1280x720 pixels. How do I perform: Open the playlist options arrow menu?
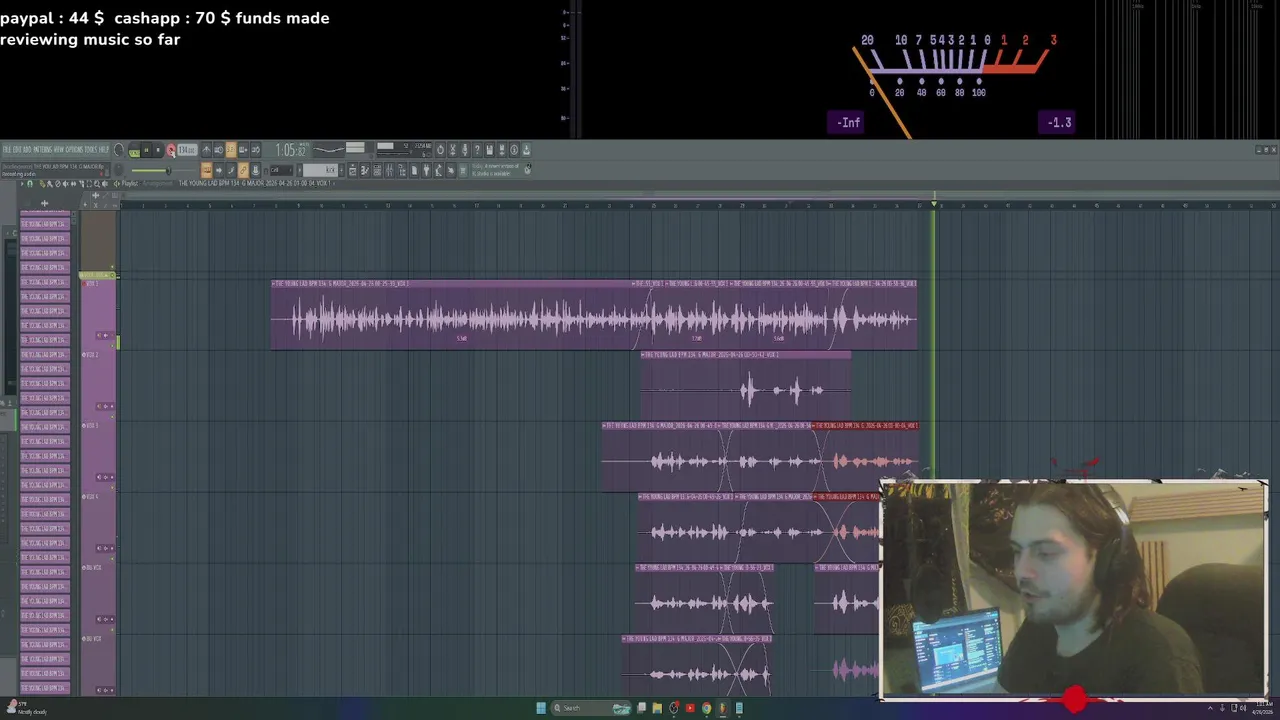click(x=22, y=184)
